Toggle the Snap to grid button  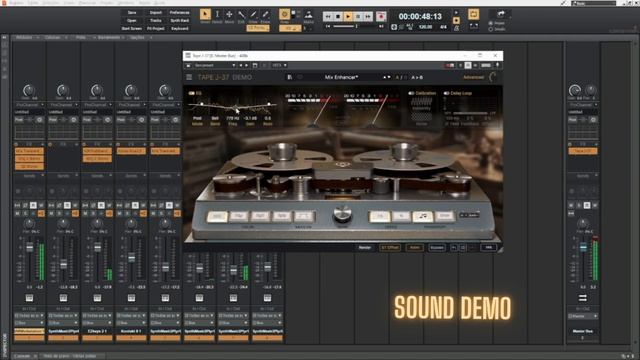tap(284, 15)
